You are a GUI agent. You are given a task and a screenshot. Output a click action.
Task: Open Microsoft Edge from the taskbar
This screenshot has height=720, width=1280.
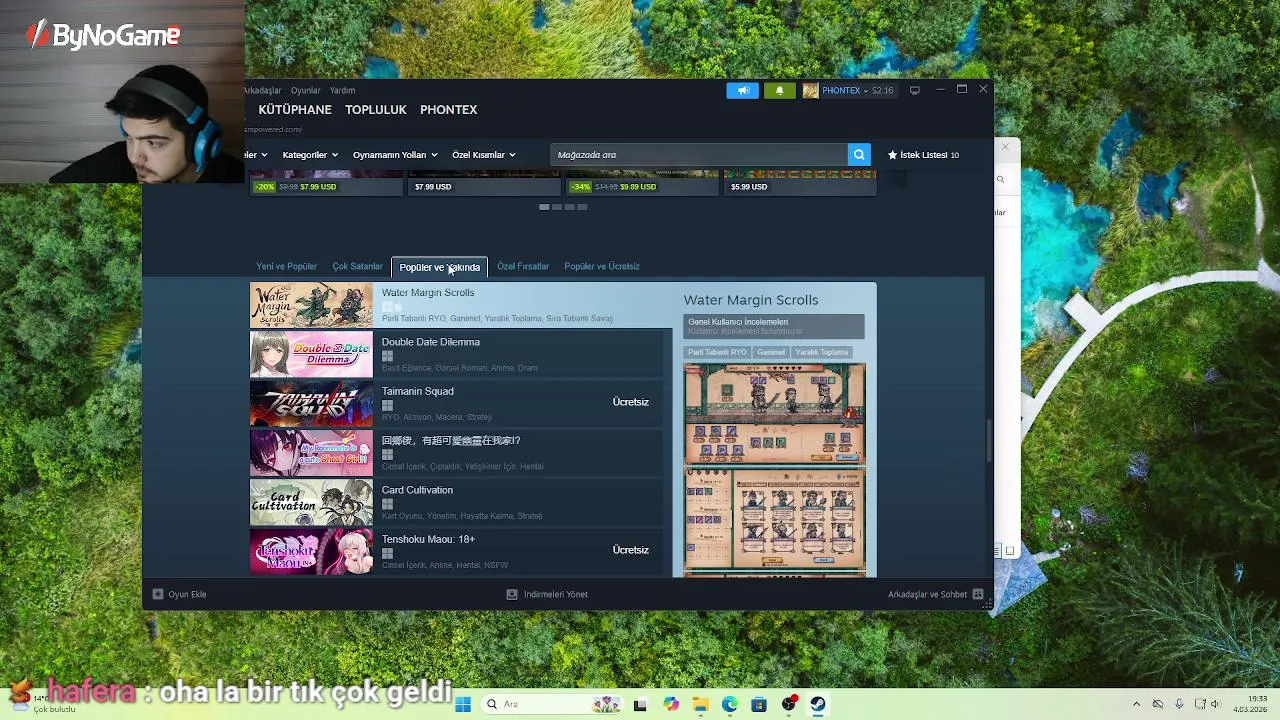729,704
